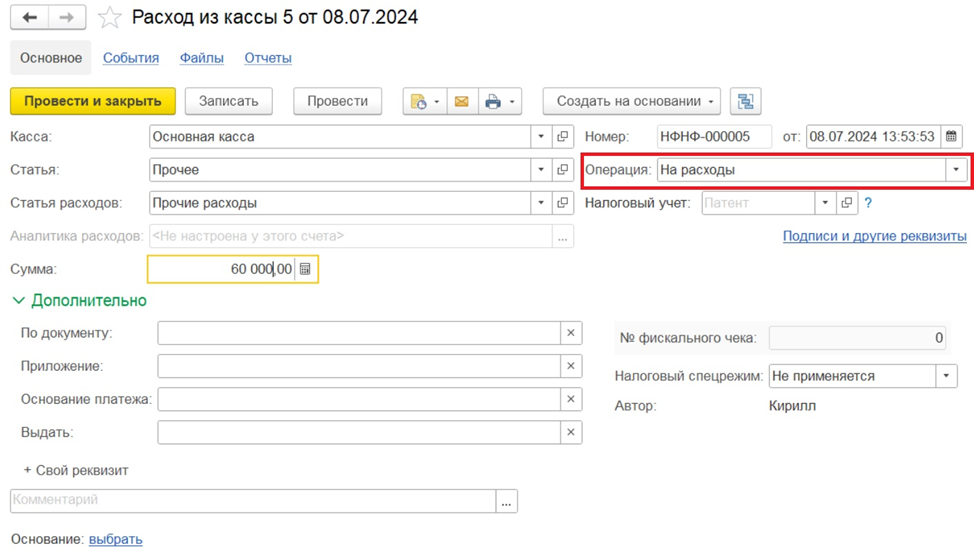
Task: Click into the Комментарий text field
Action: pyautogui.click(x=252, y=500)
